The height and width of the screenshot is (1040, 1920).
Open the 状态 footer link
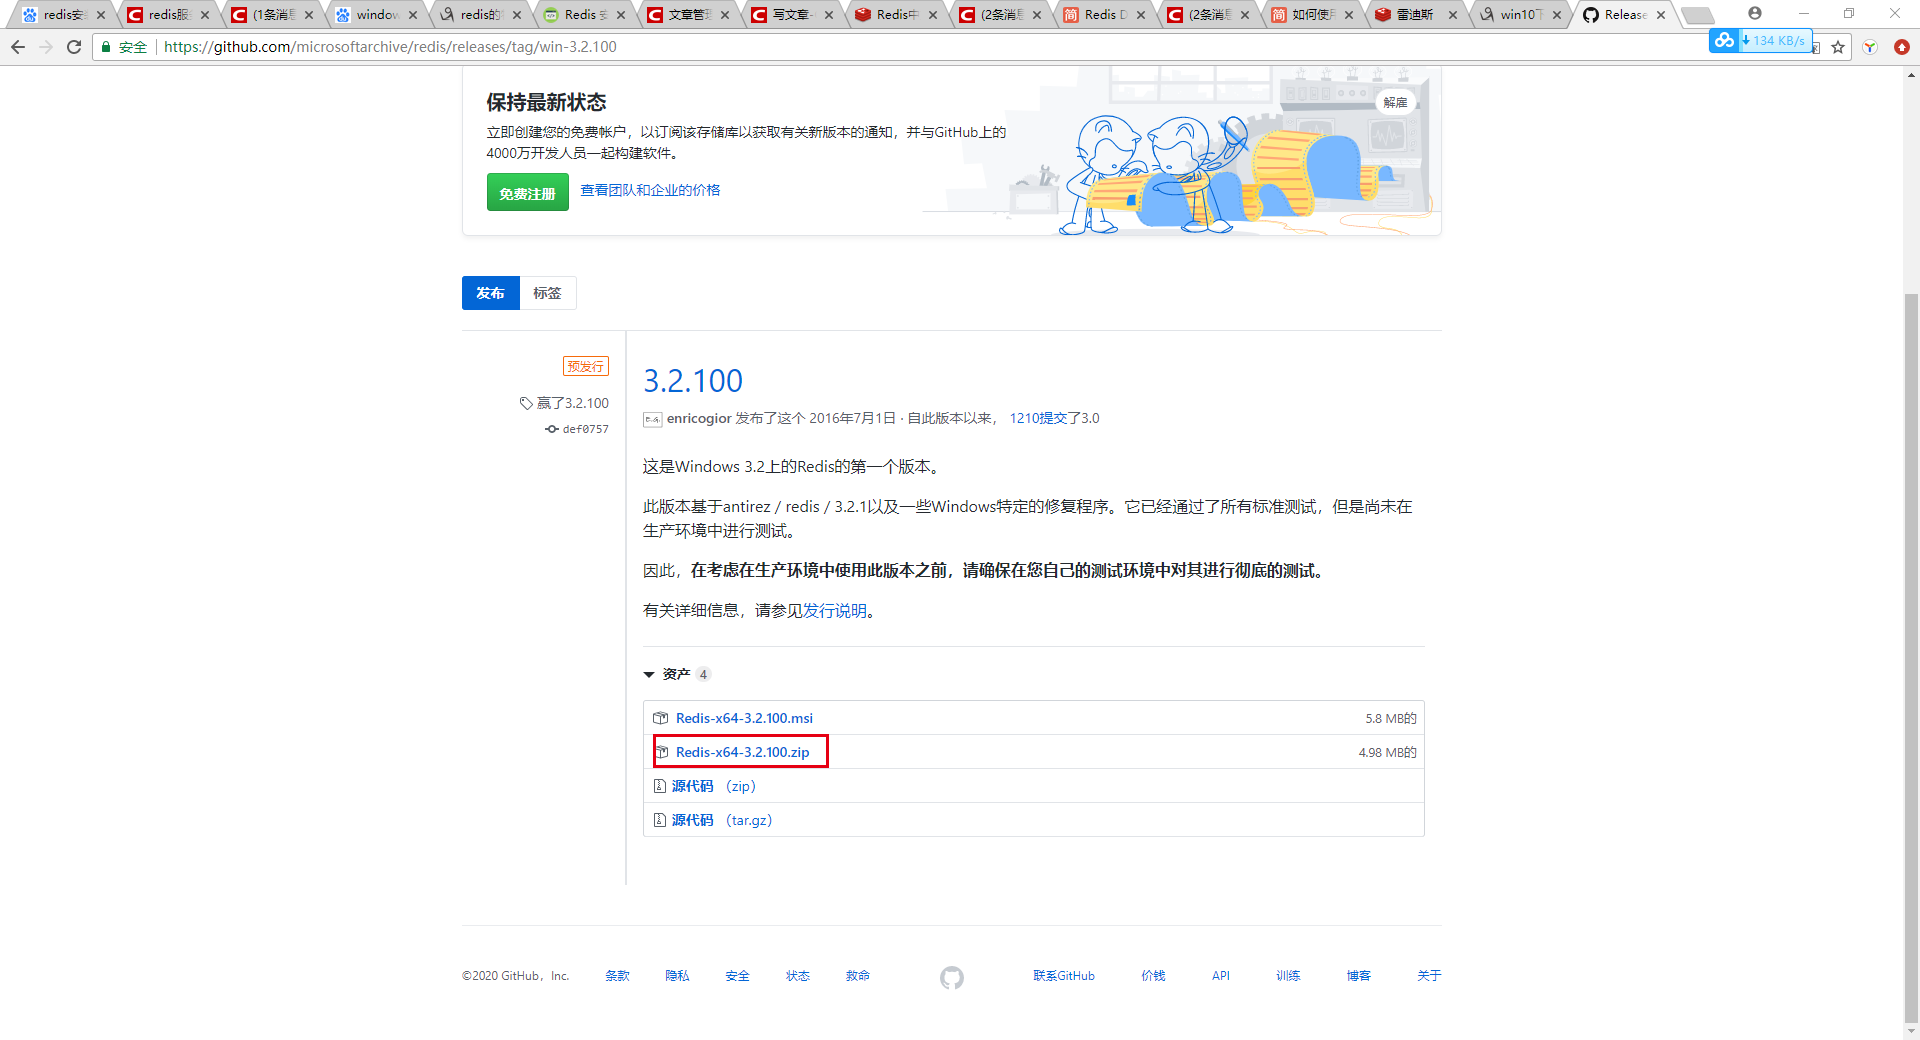coord(797,976)
